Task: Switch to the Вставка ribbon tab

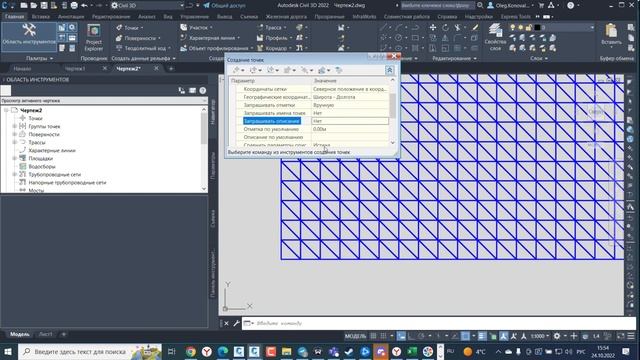Action: pos(40,17)
